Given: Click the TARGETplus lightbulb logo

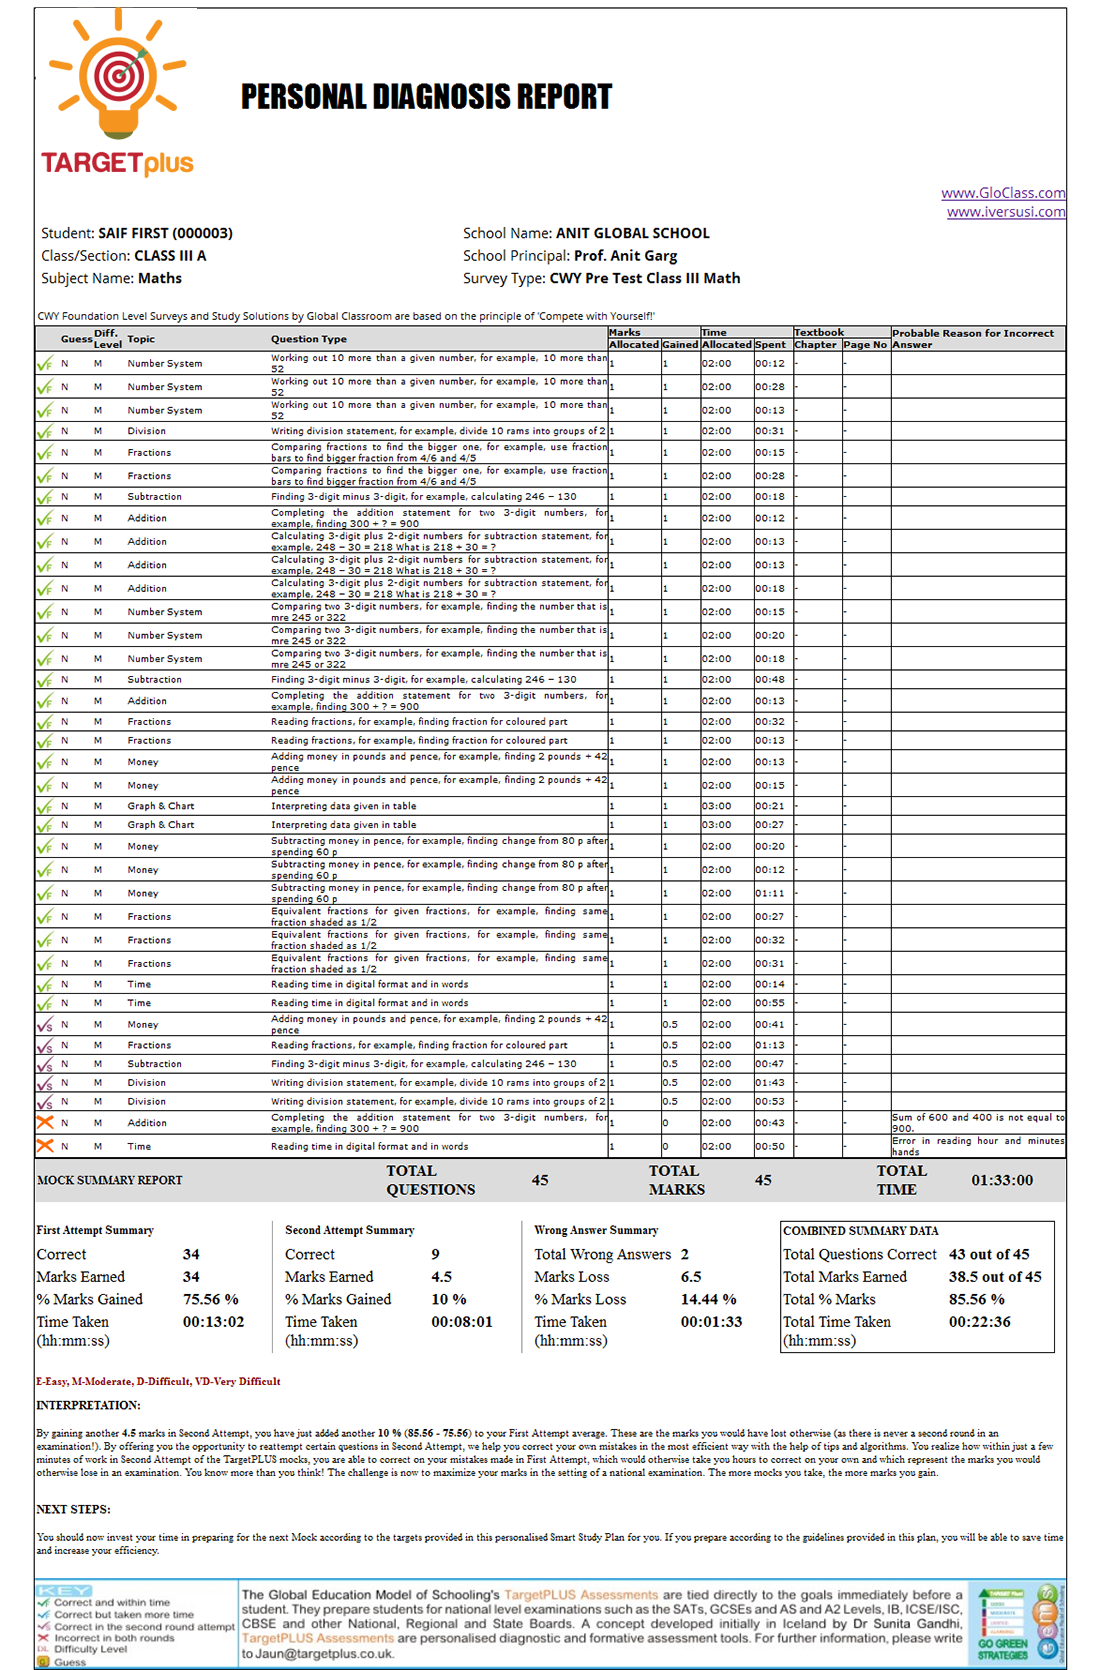Looking at the screenshot, I should click(118, 92).
